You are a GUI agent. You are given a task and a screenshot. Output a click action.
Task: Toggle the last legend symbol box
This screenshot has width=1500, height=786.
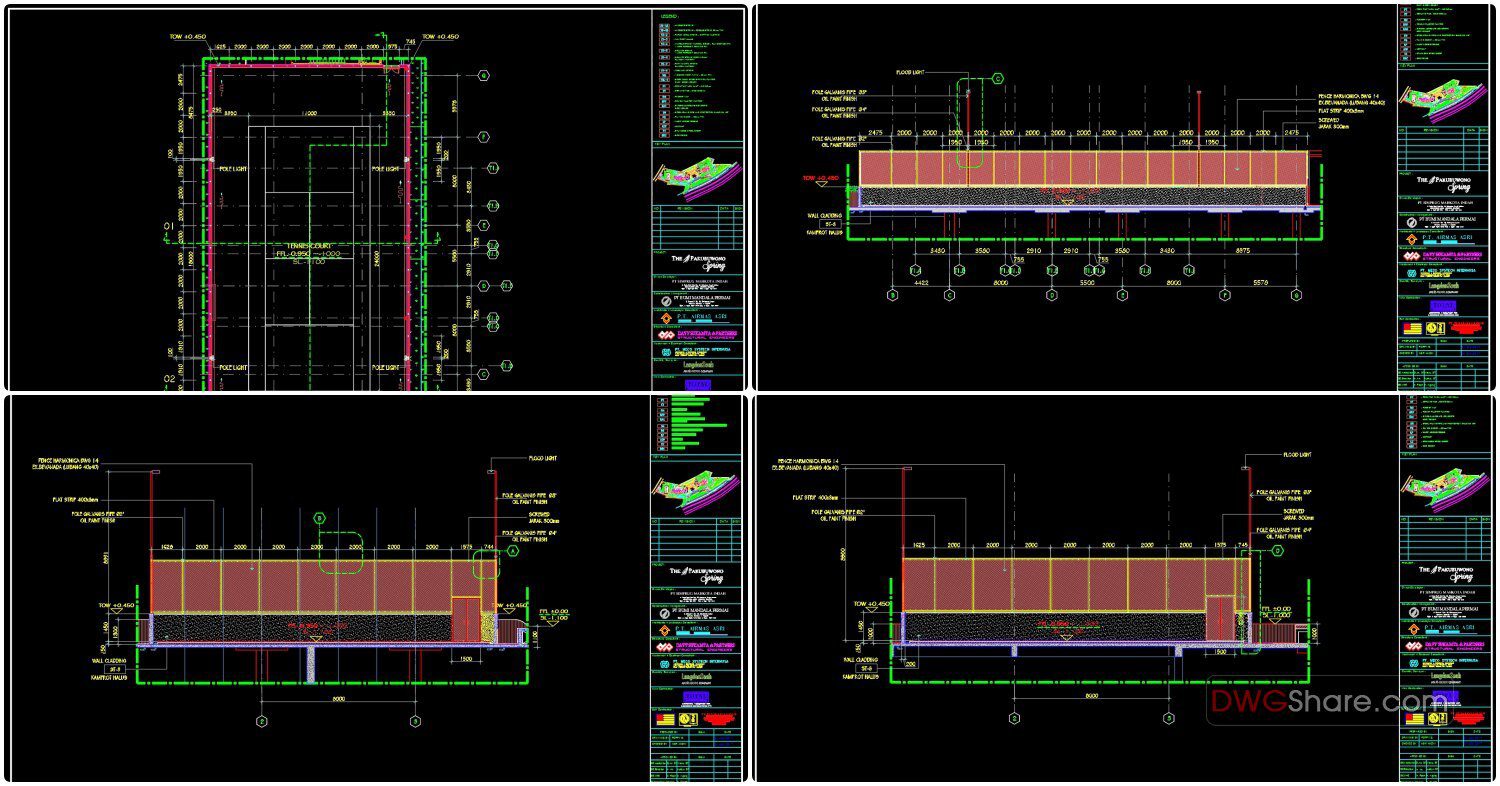coord(664,135)
